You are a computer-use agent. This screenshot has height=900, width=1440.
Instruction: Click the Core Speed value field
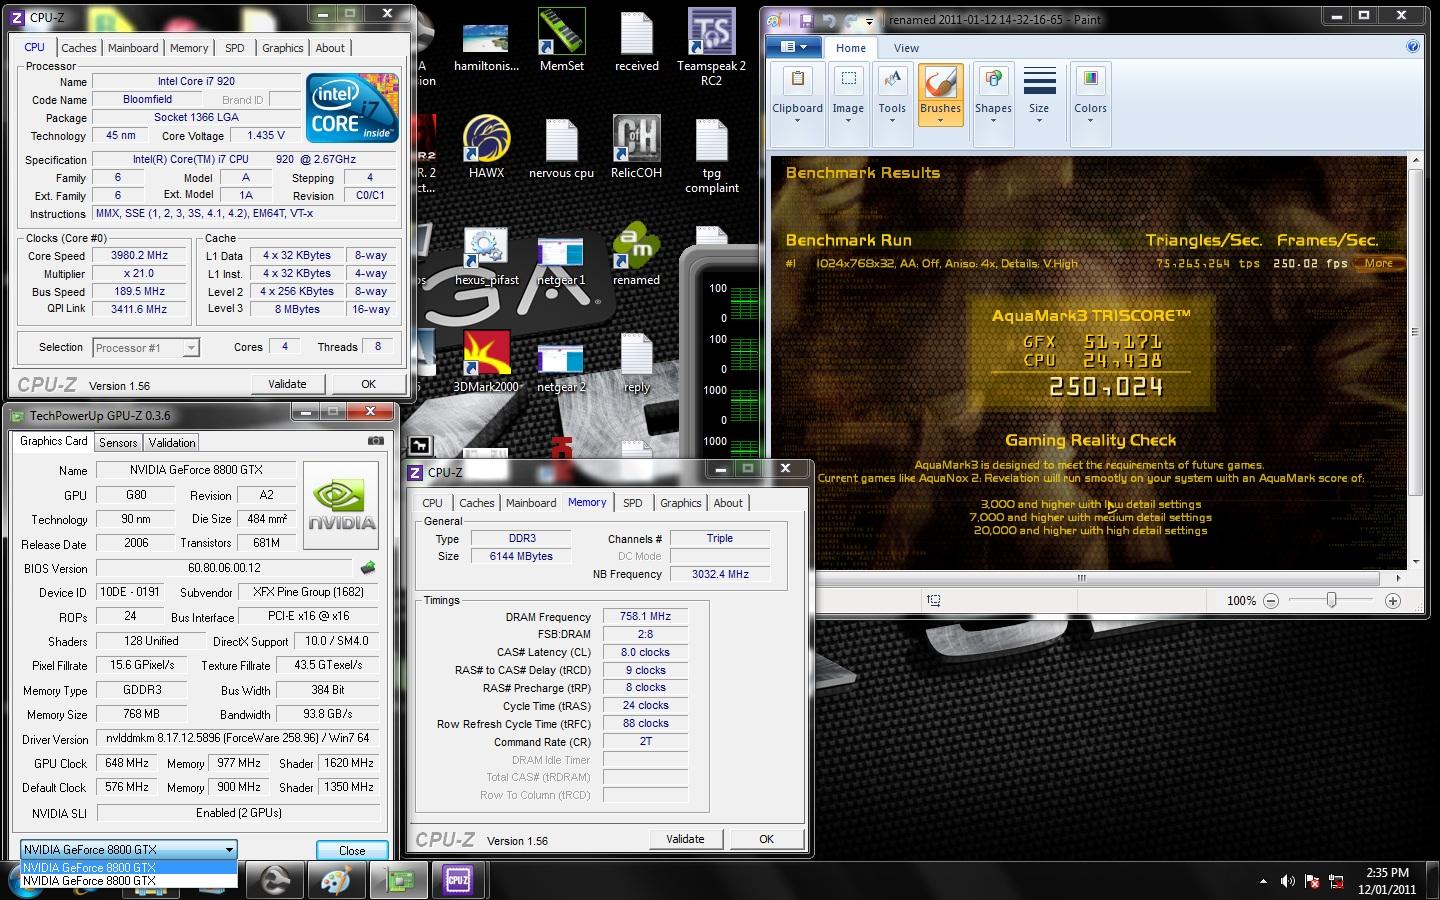click(x=139, y=255)
